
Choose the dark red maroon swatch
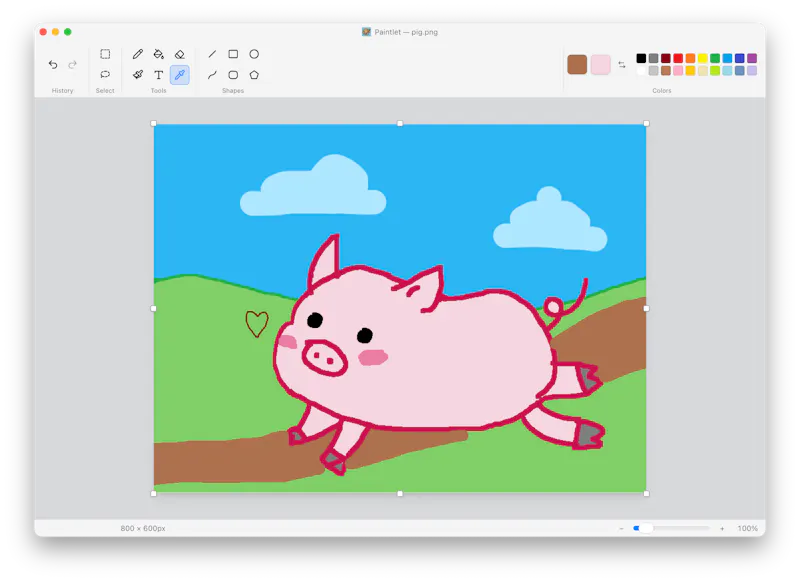[x=666, y=58]
